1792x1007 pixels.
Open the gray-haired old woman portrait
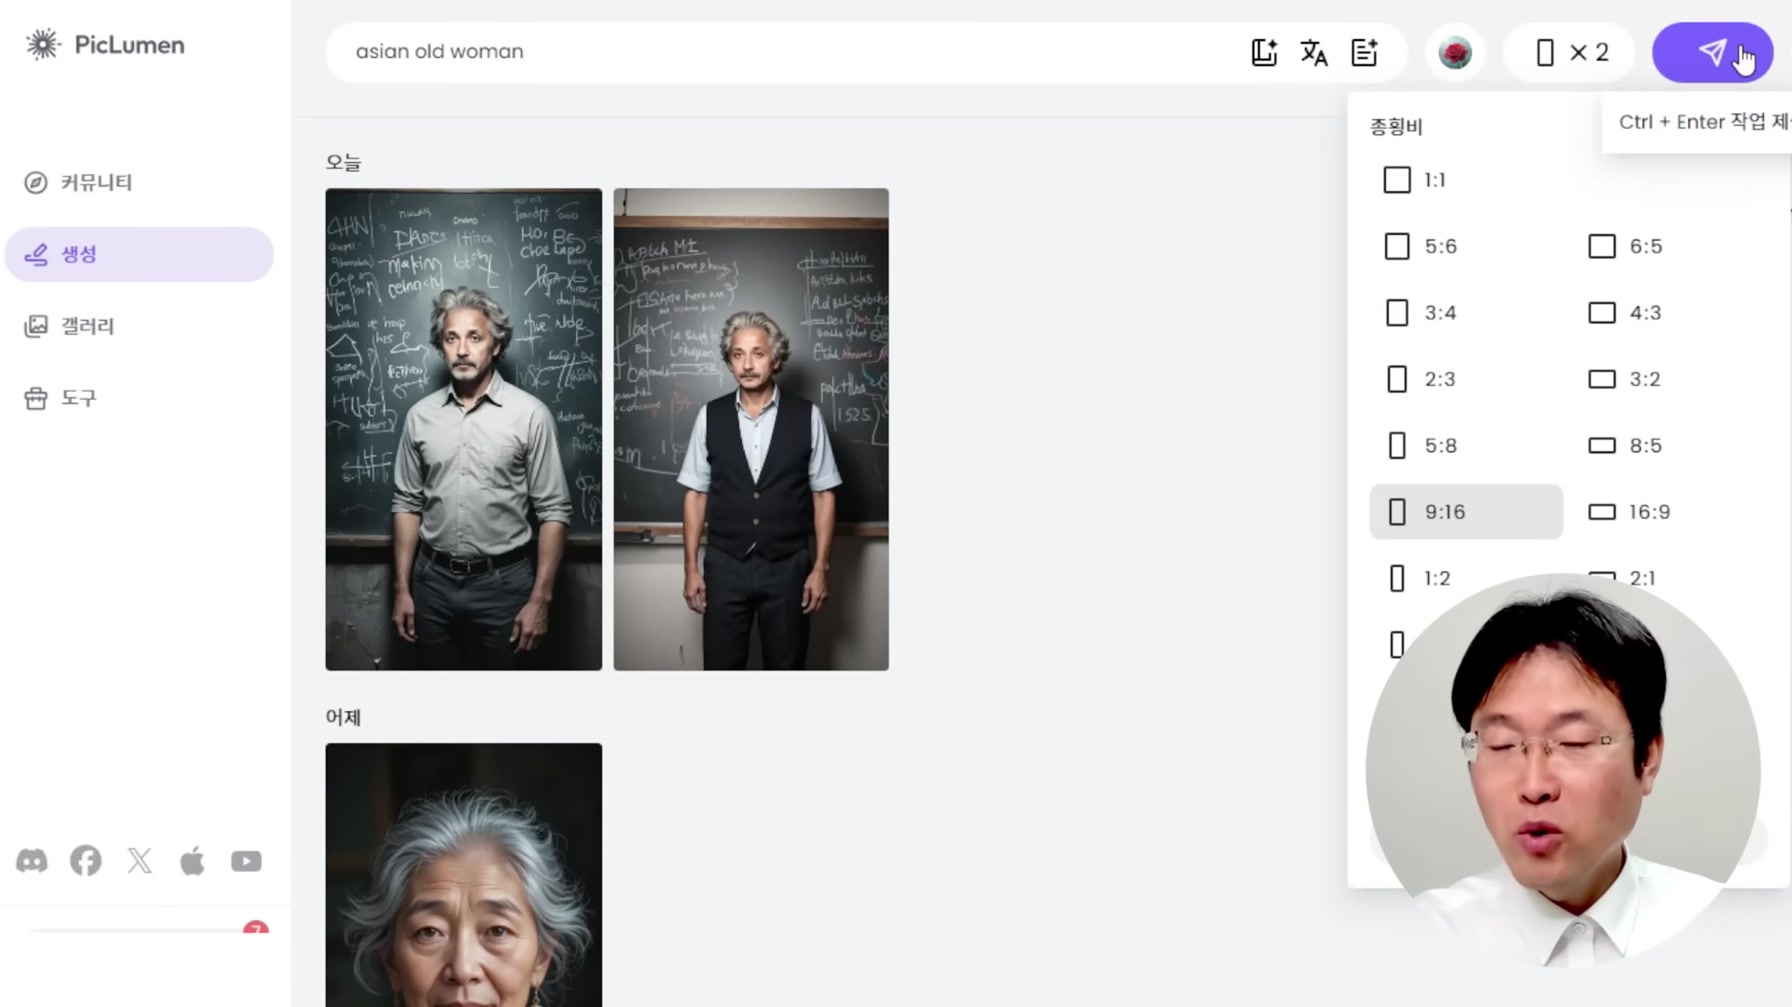(464, 875)
